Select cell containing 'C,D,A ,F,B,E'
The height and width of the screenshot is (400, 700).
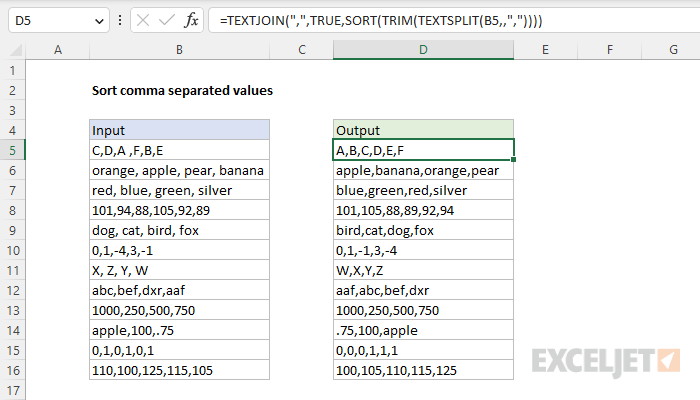pyautogui.click(x=179, y=150)
